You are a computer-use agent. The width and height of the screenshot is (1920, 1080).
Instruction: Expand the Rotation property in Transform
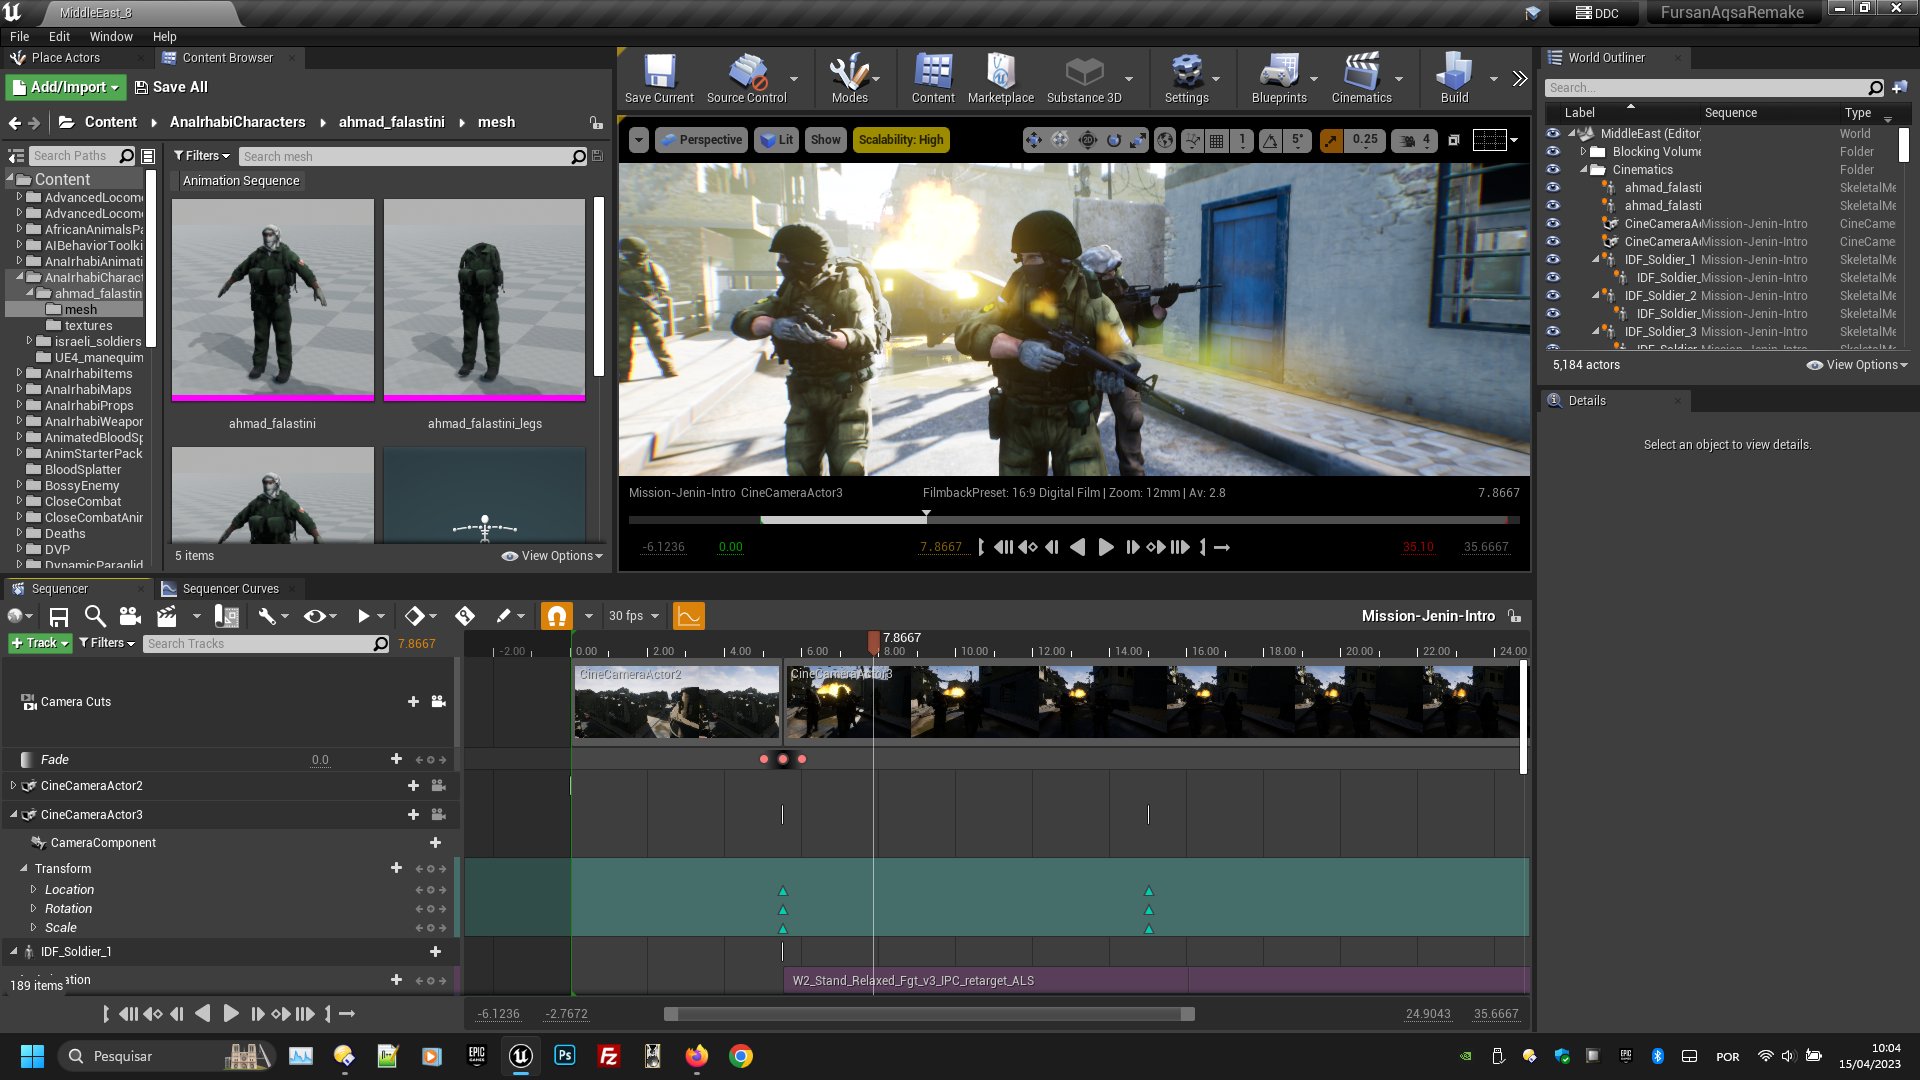click(33, 909)
